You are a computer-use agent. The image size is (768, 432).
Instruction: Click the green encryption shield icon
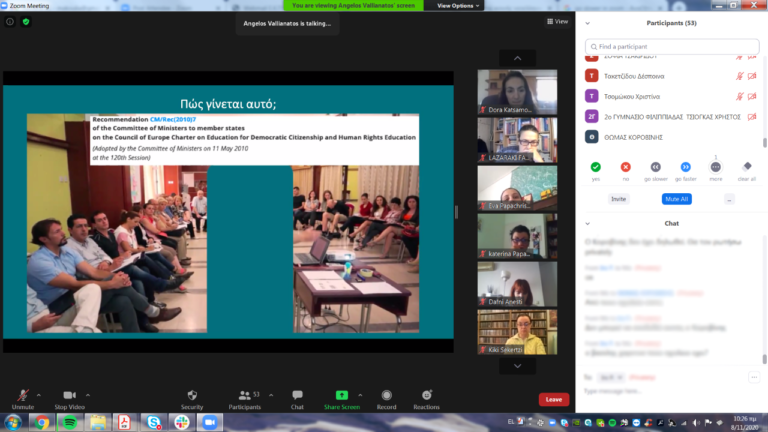pos(26,22)
